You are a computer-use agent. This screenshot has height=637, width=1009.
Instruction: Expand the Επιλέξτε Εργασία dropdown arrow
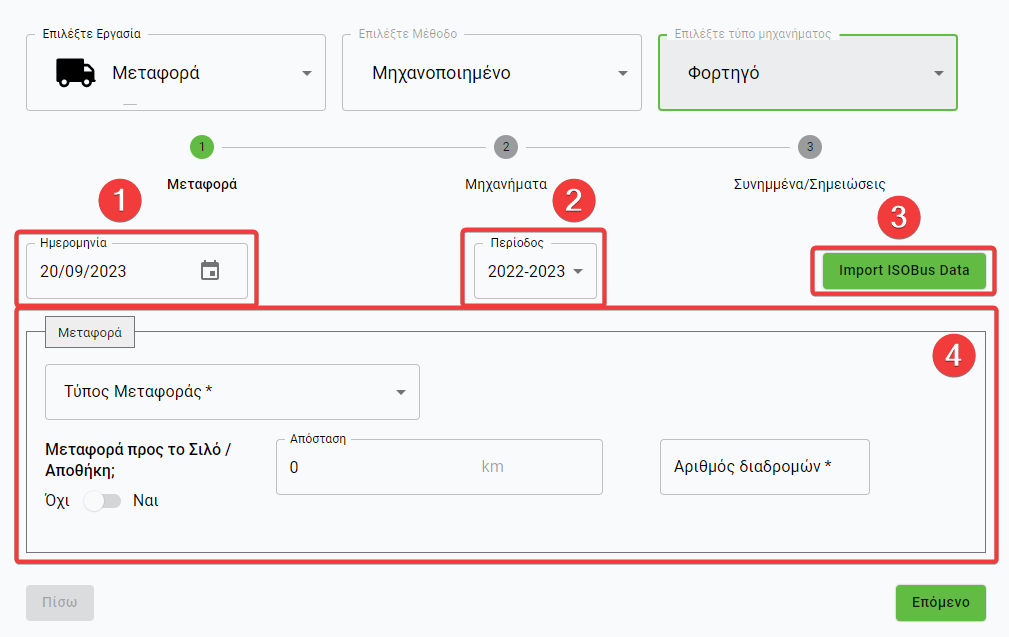click(306, 73)
